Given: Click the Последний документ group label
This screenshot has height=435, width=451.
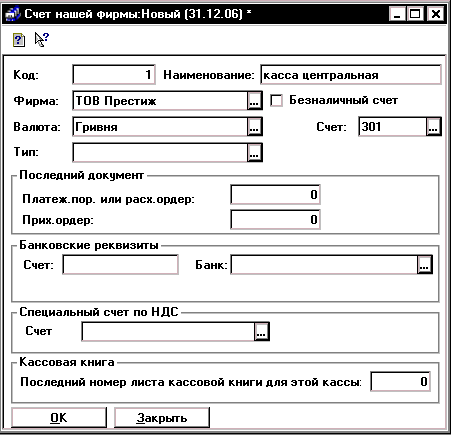Looking at the screenshot, I should point(82,175).
